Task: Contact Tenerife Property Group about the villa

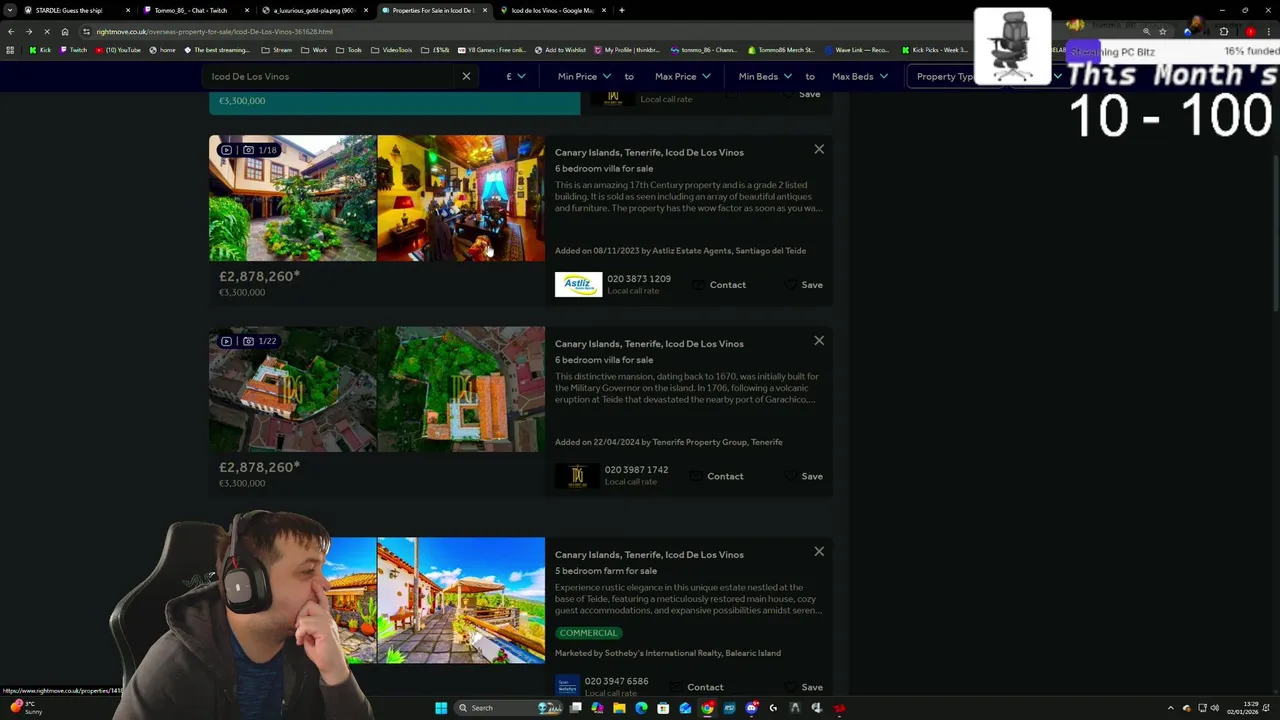Action: tap(717, 476)
